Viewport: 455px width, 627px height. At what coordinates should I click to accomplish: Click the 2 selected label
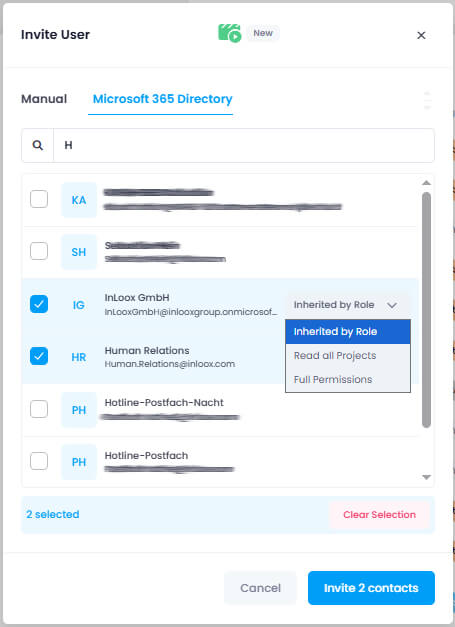tap(52, 514)
